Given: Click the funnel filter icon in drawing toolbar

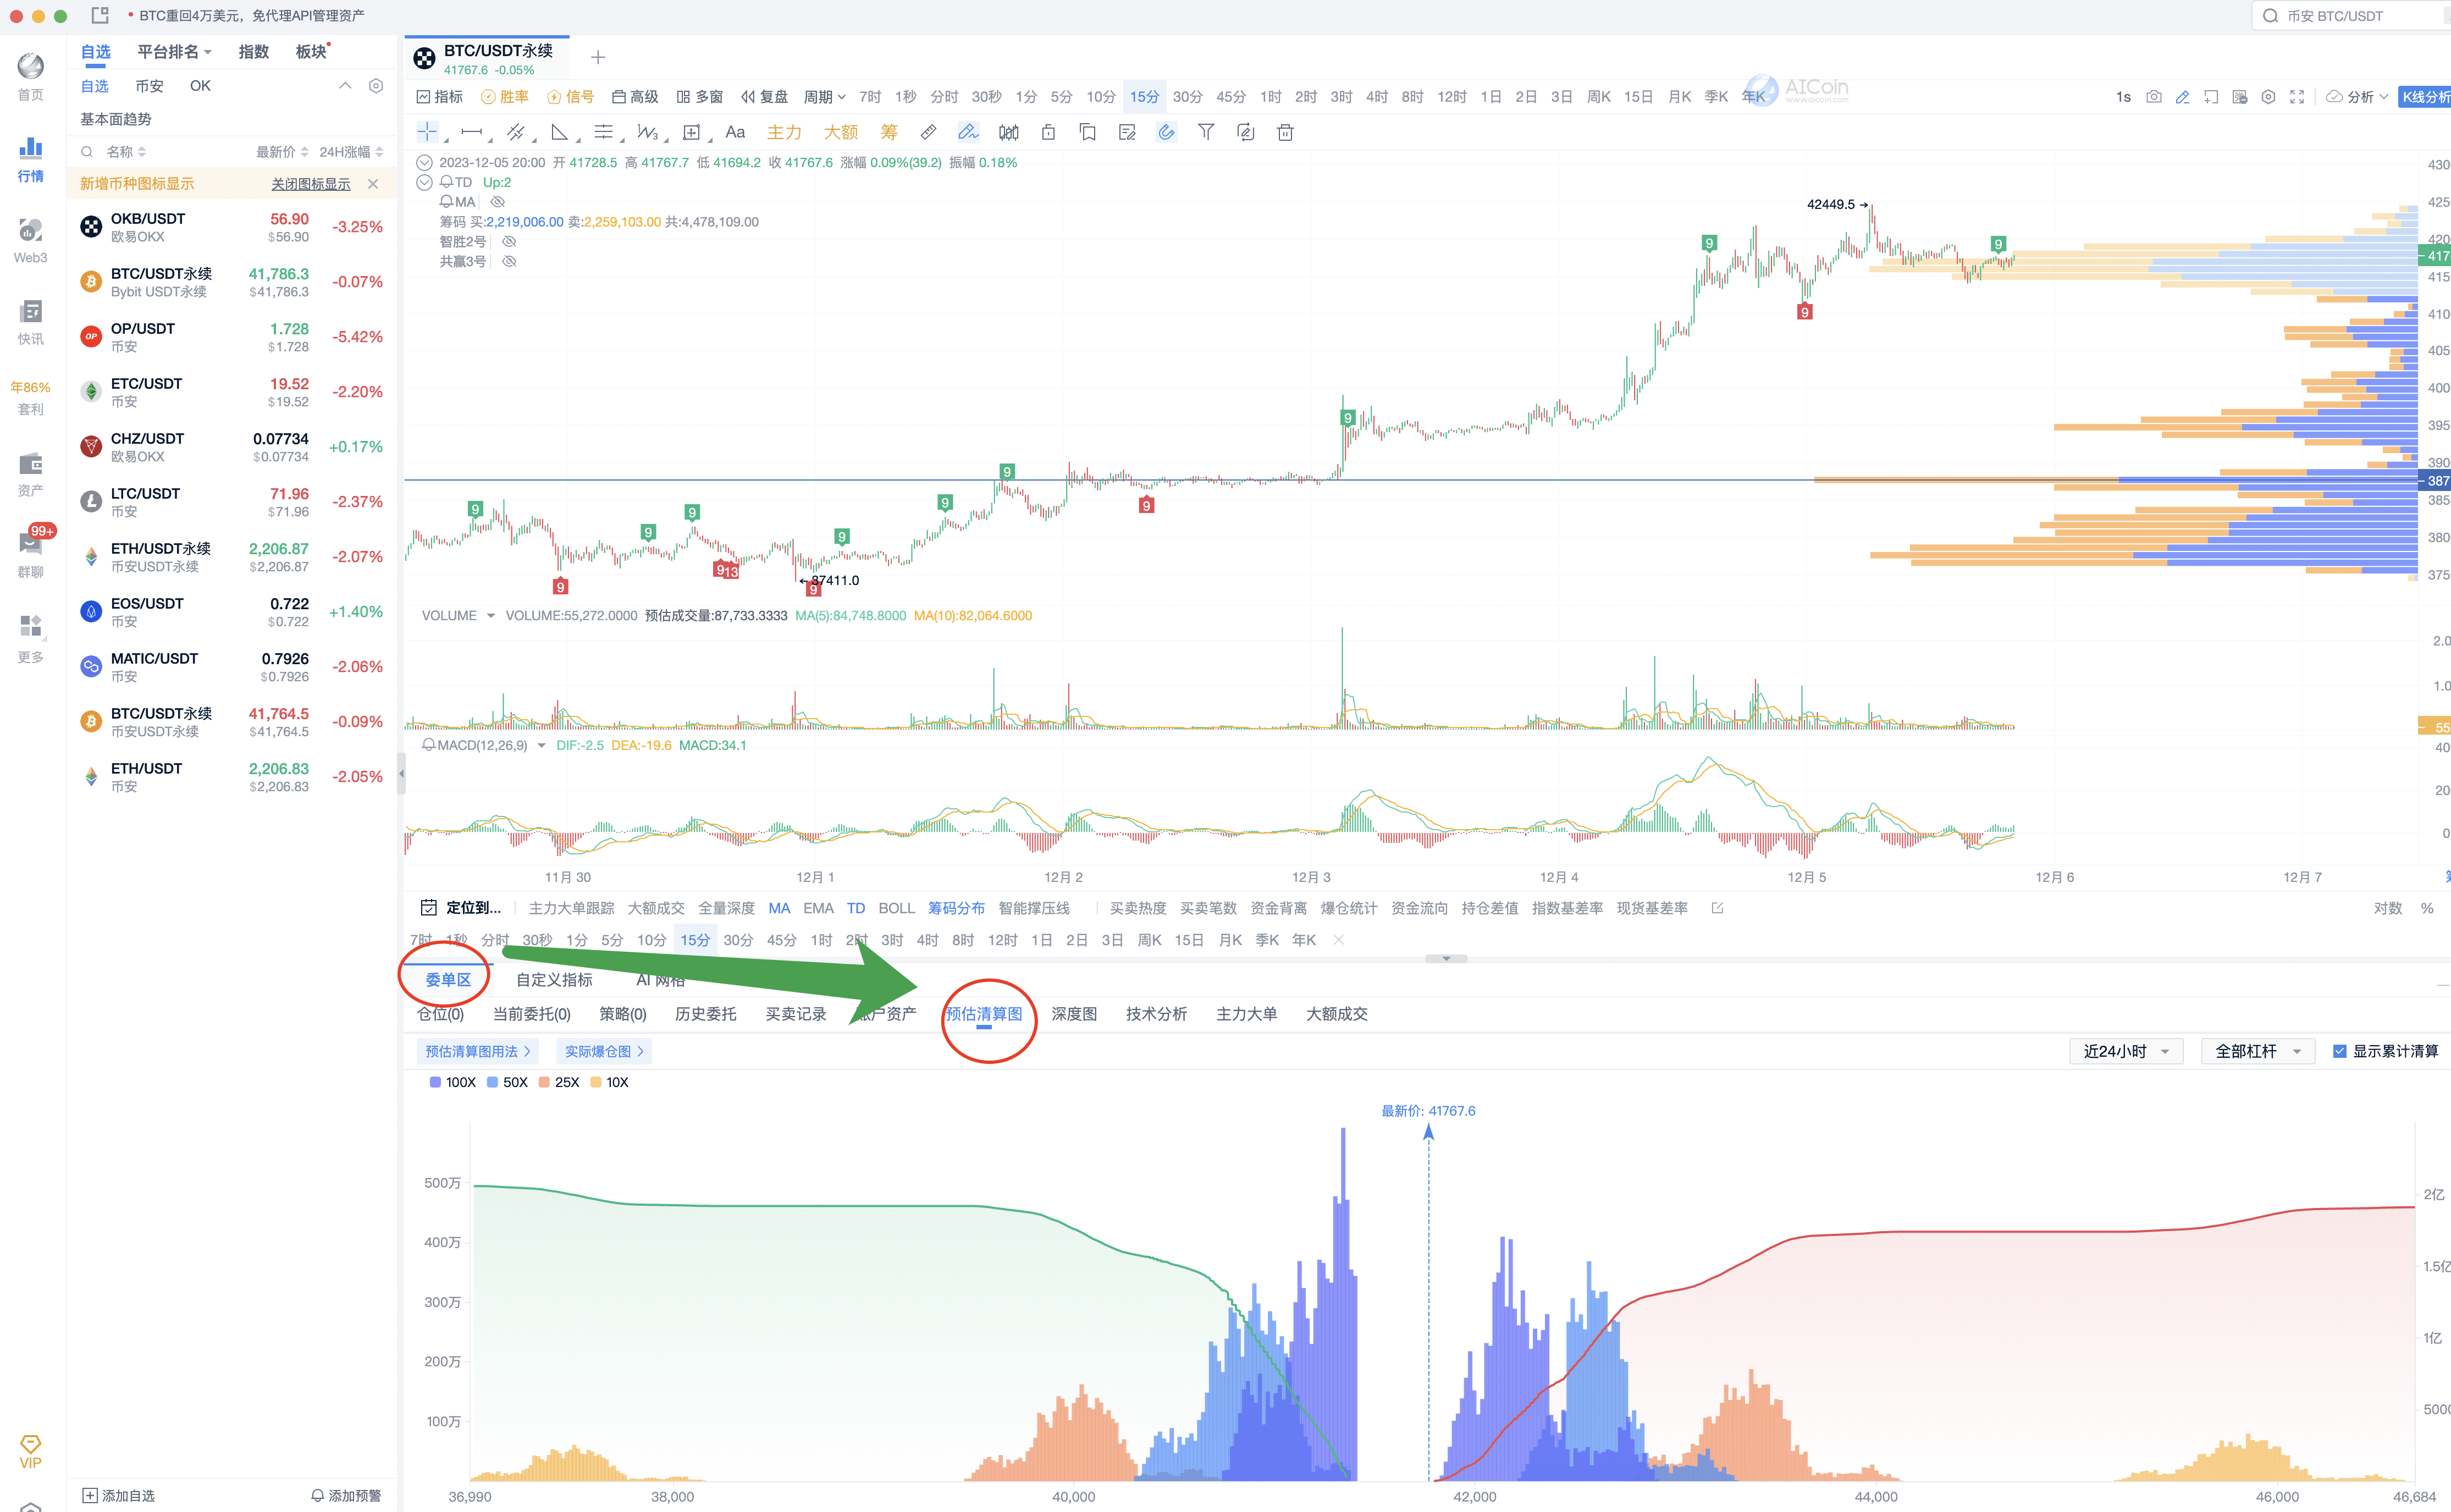Looking at the screenshot, I should coord(1206,132).
